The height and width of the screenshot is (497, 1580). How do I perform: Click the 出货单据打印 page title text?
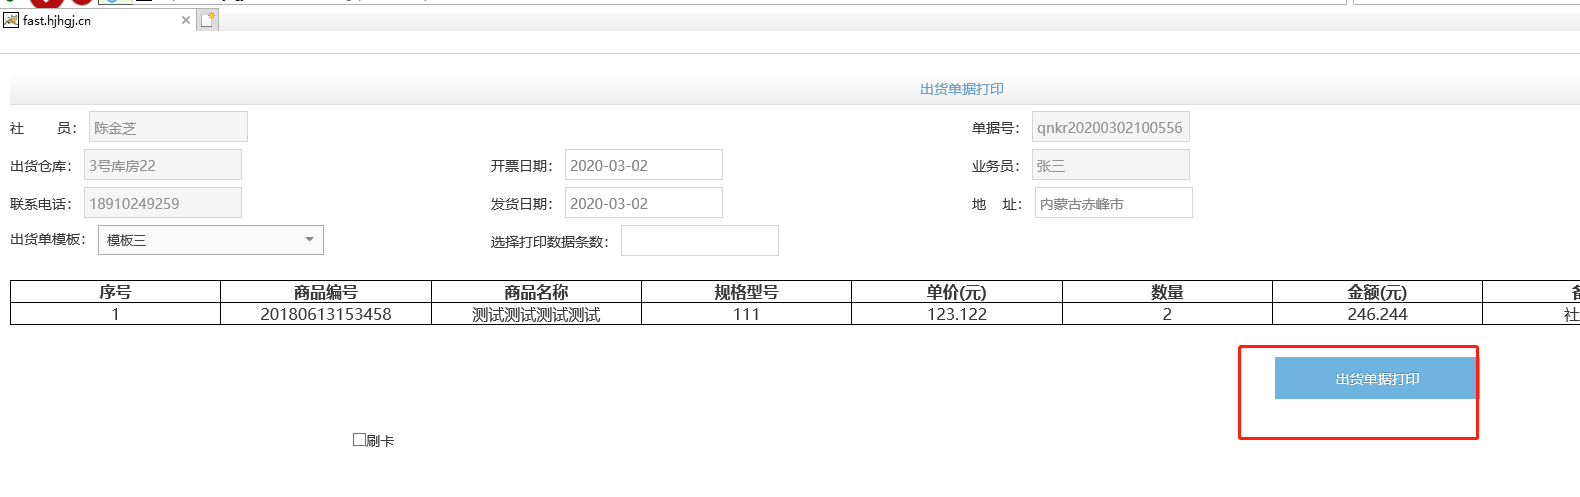[x=962, y=89]
